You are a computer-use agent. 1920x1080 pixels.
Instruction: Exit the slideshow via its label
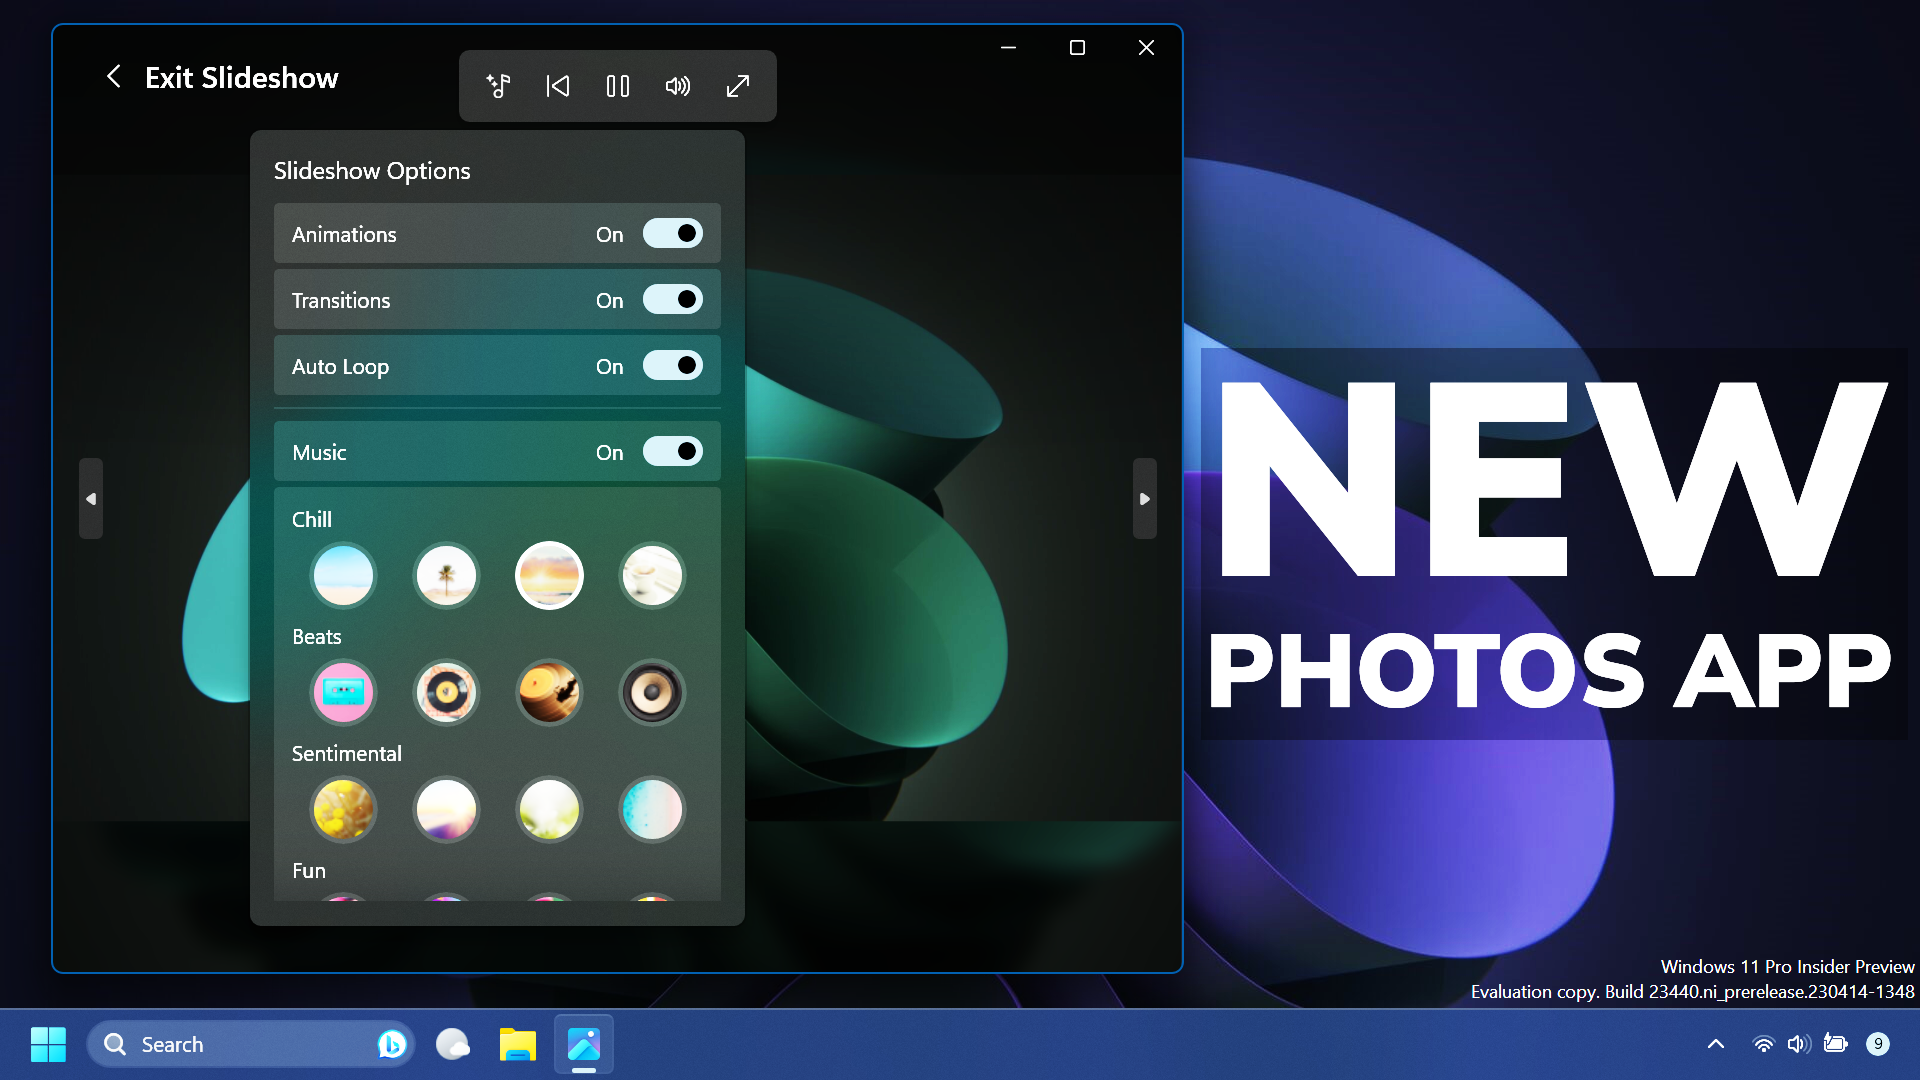click(242, 78)
